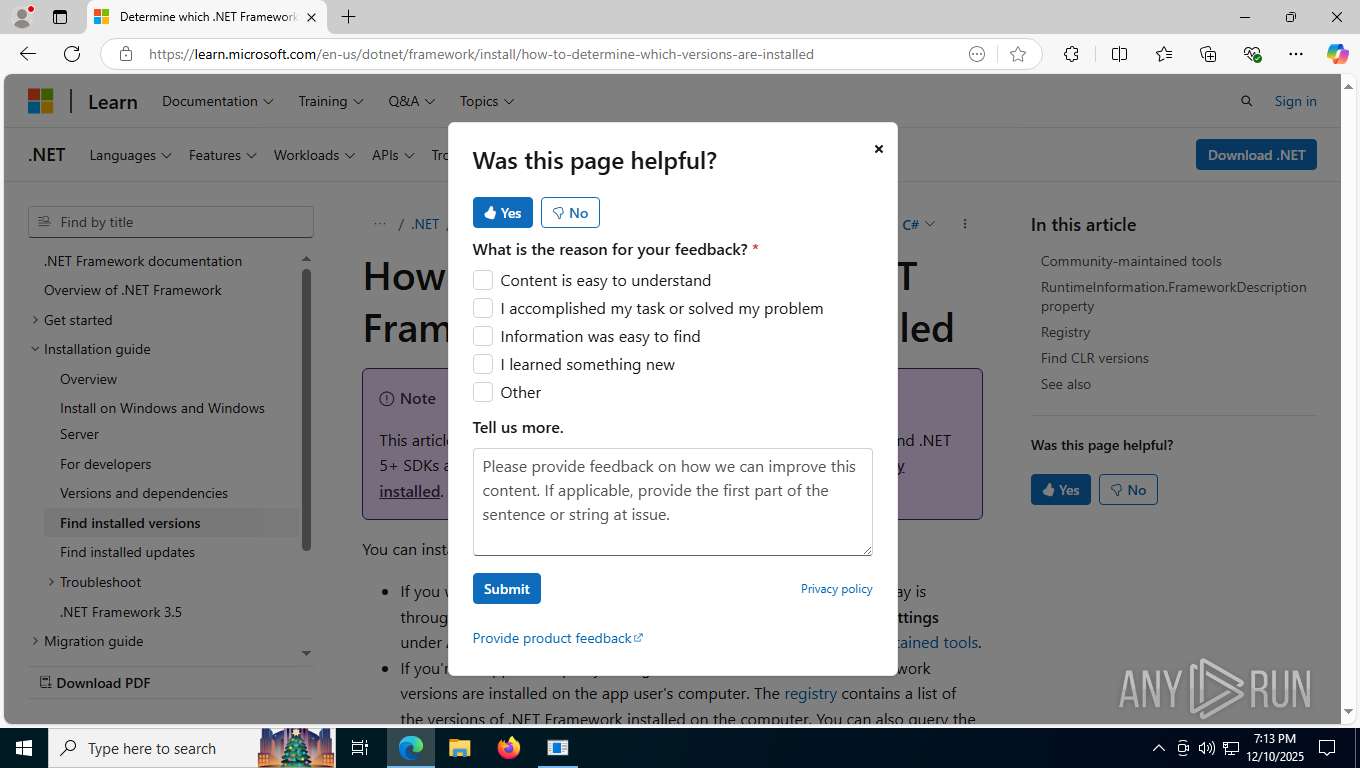Click the address bar URL
The height and width of the screenshot is (768, 1360).
point(481,54)
